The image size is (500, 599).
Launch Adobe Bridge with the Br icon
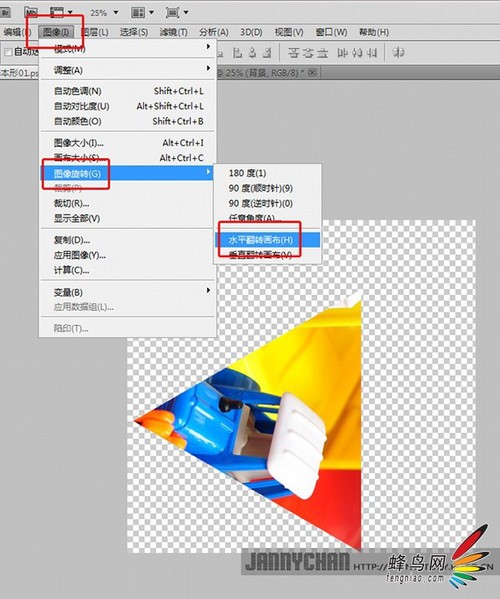pos(5,12)
